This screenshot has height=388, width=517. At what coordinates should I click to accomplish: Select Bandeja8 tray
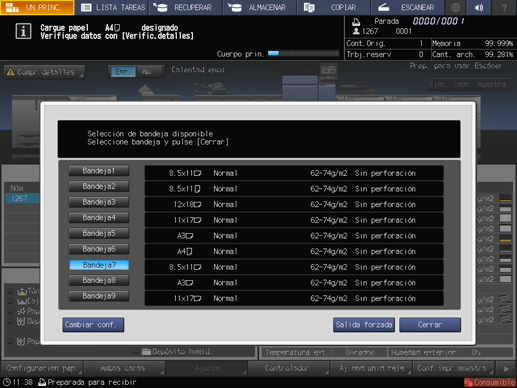[x=99, y=280]
